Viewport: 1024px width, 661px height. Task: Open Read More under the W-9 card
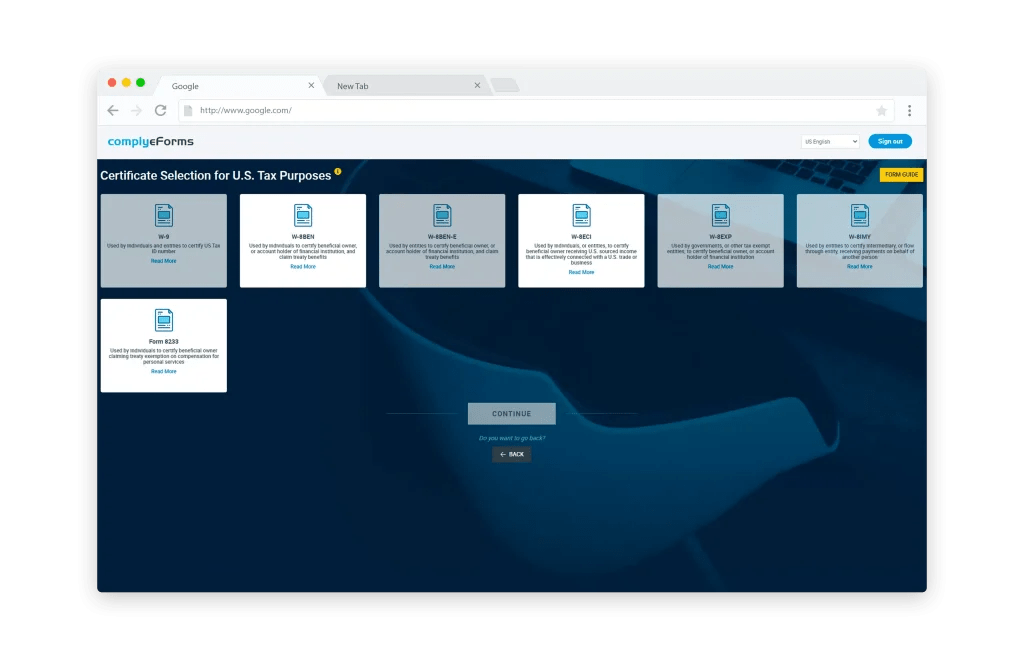(x=163, y=260)
